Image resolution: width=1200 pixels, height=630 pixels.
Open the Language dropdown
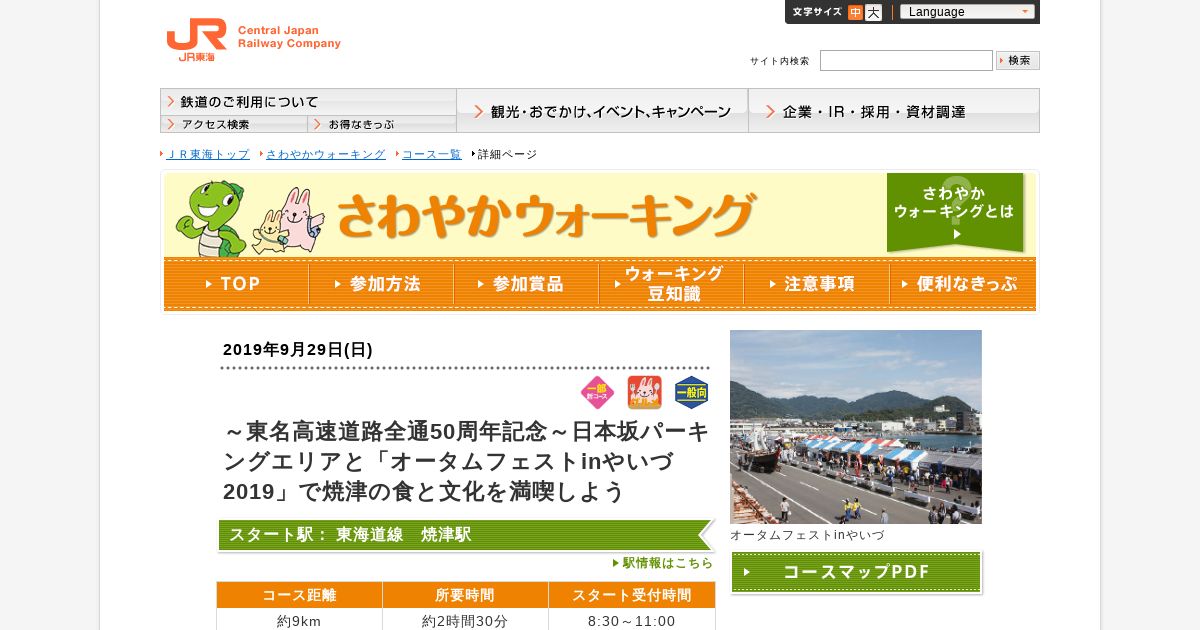[x=967, y=12]
